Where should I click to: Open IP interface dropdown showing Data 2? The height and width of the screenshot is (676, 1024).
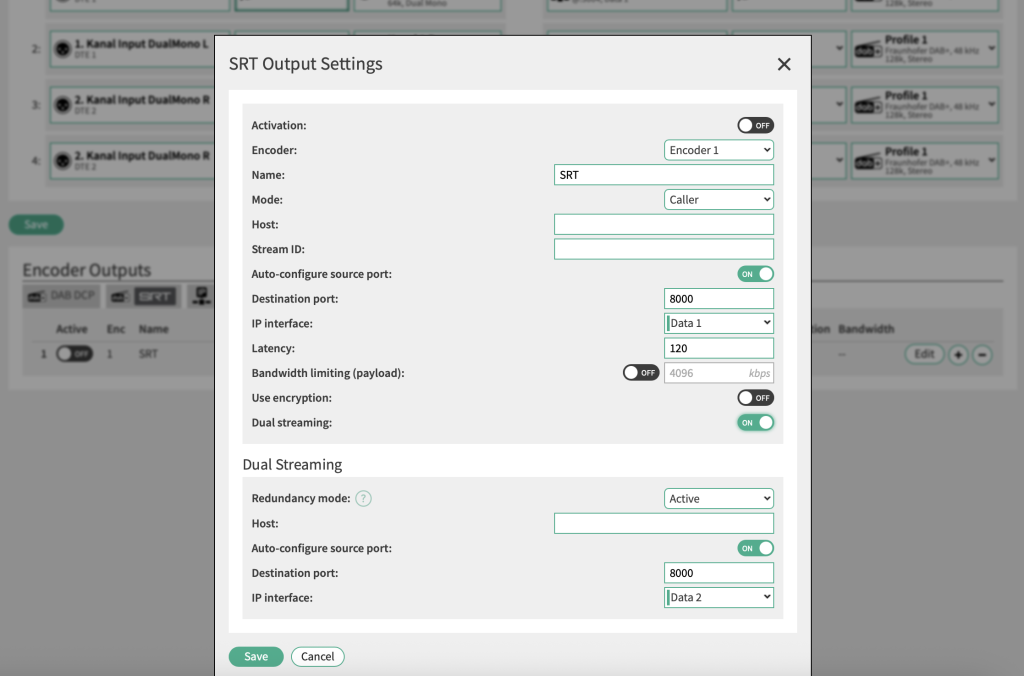(719, 598)
